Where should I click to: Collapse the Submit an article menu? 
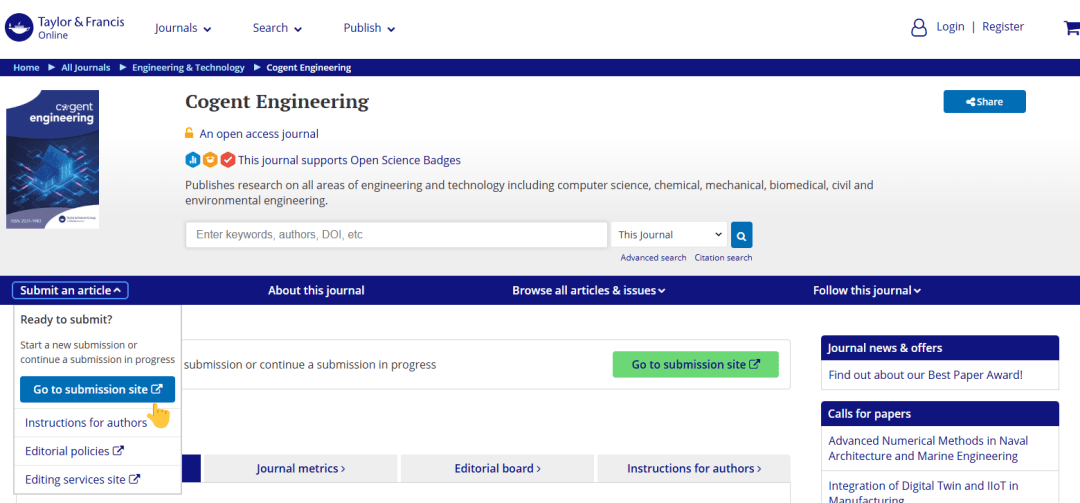(x=70, y=290)
